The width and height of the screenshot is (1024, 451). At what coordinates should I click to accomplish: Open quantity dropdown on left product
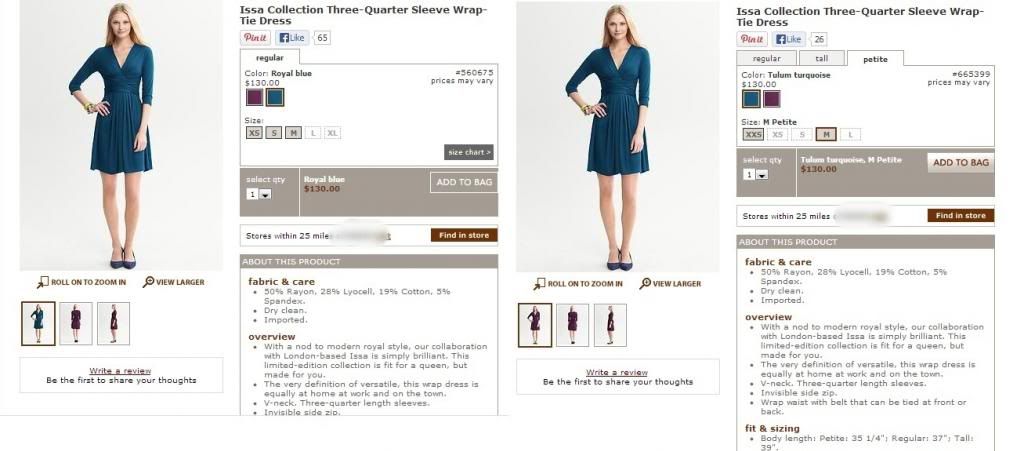259,194
